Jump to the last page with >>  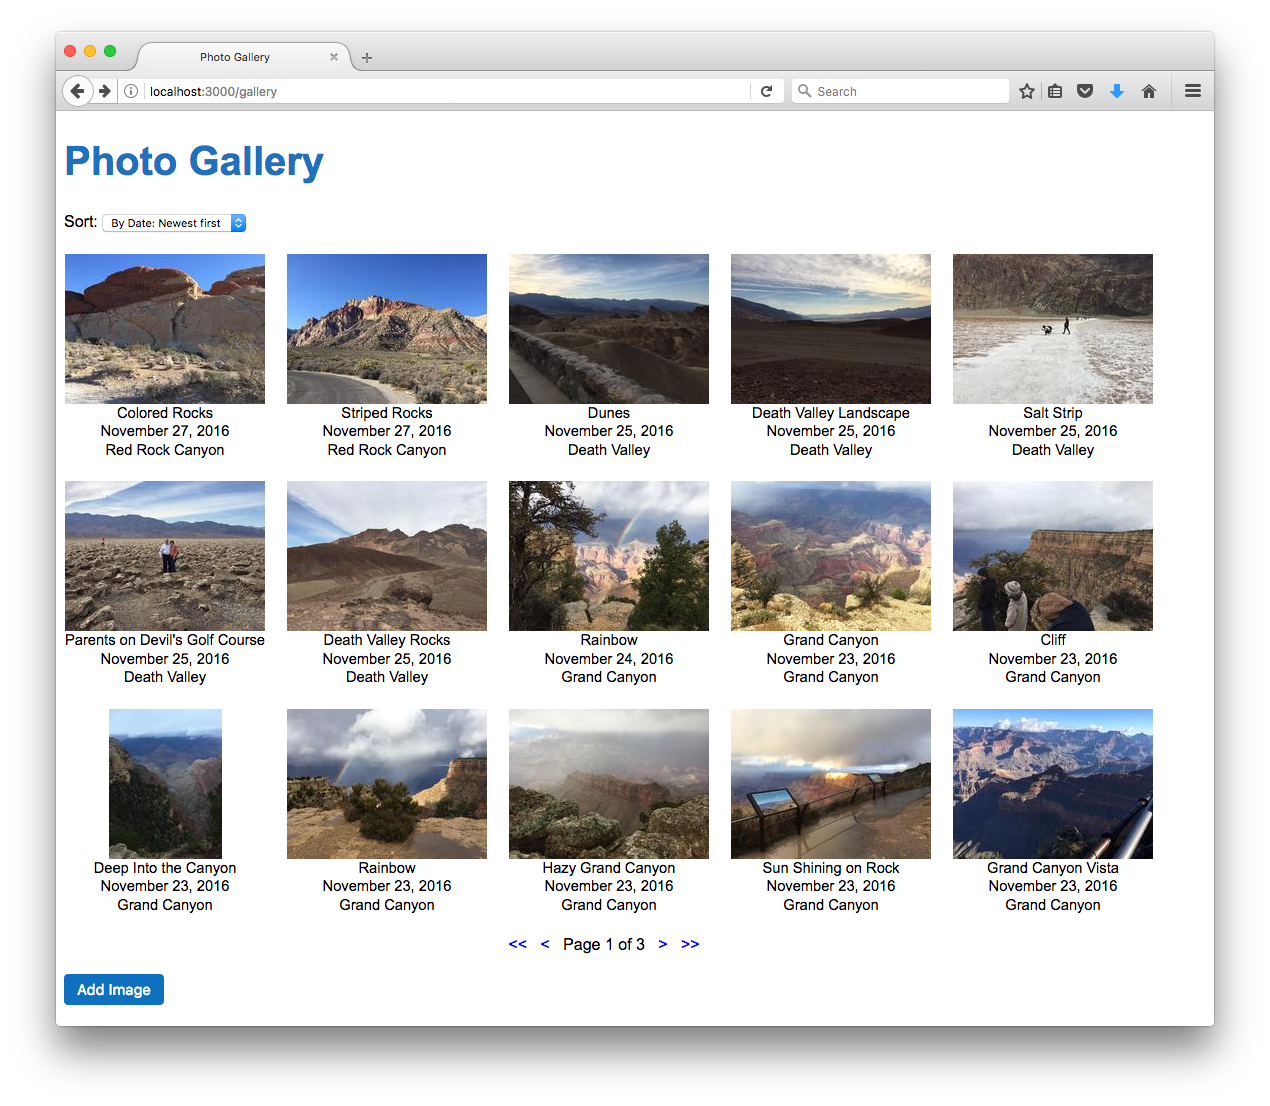[690, 944]
